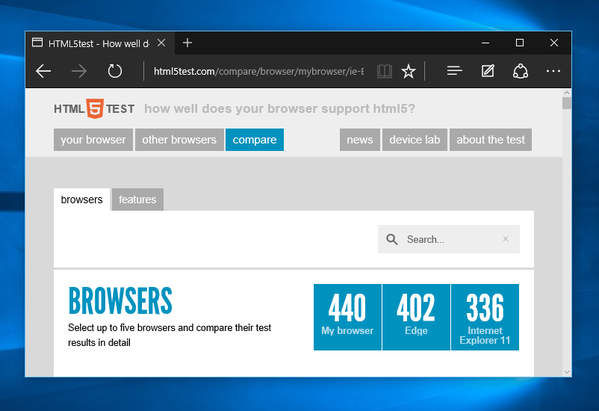
Task: Open Reading view book icon
Action: [384, 71]
